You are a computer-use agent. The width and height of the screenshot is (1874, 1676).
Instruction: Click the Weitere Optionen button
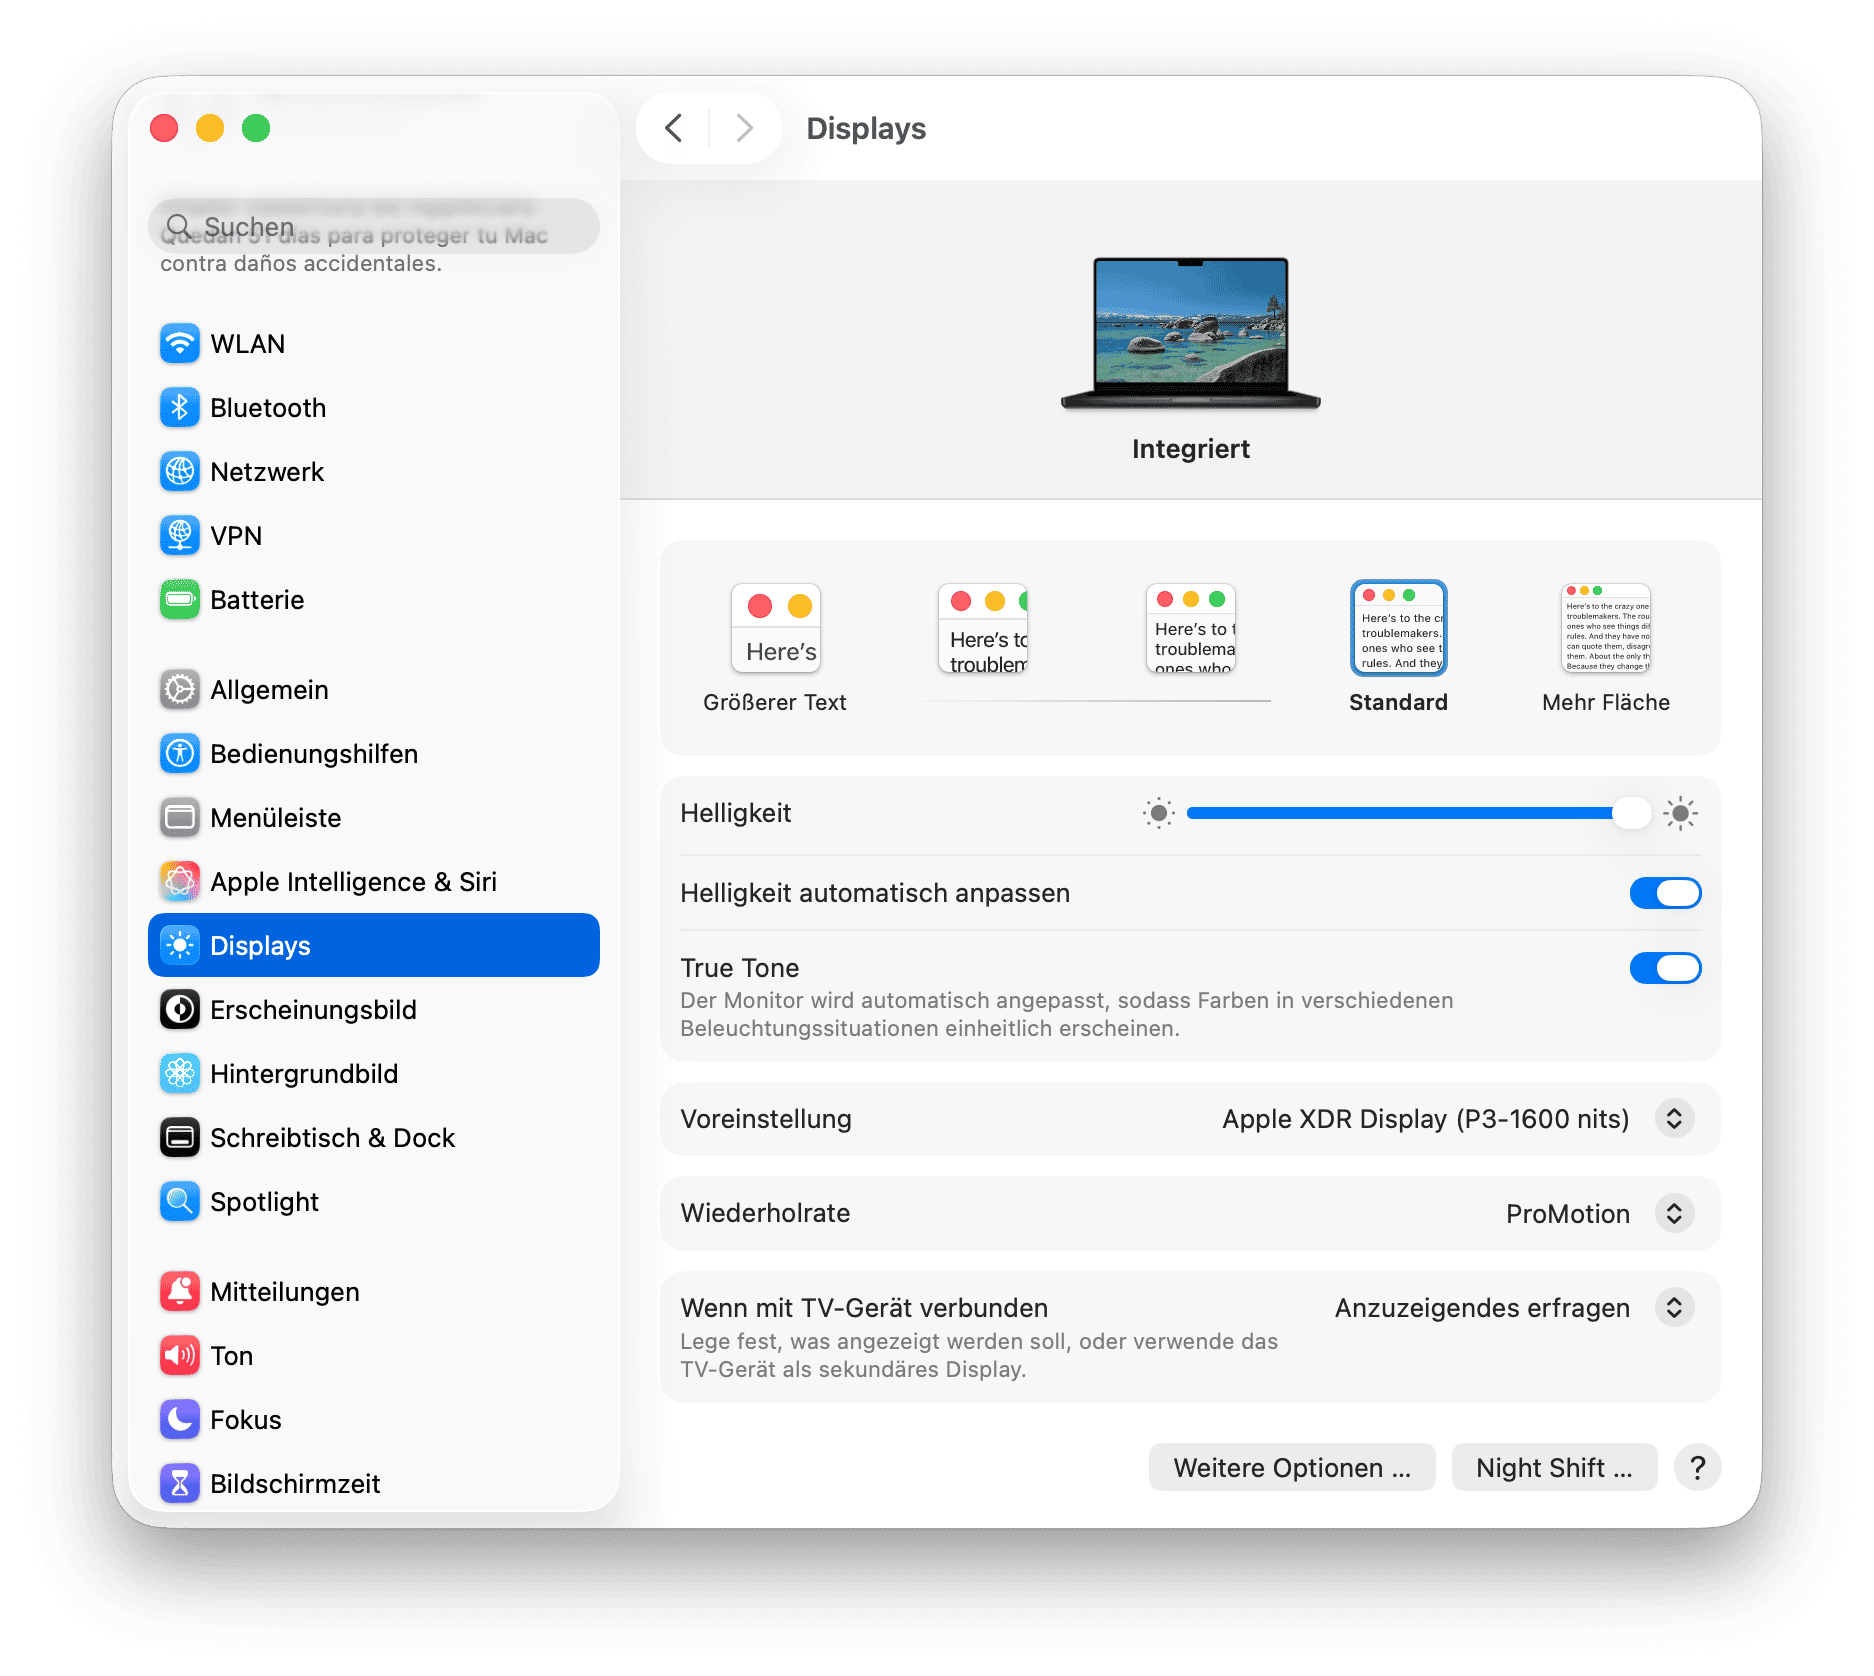pos(1291,1468)
